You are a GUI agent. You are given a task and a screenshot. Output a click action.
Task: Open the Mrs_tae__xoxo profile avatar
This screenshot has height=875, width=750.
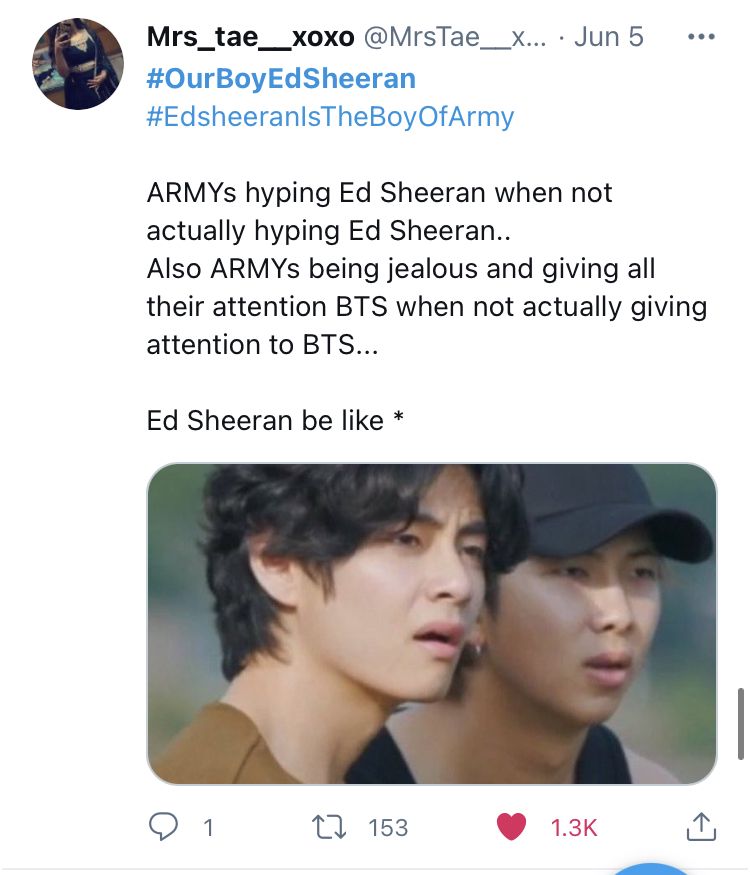(x=78, y=64)
